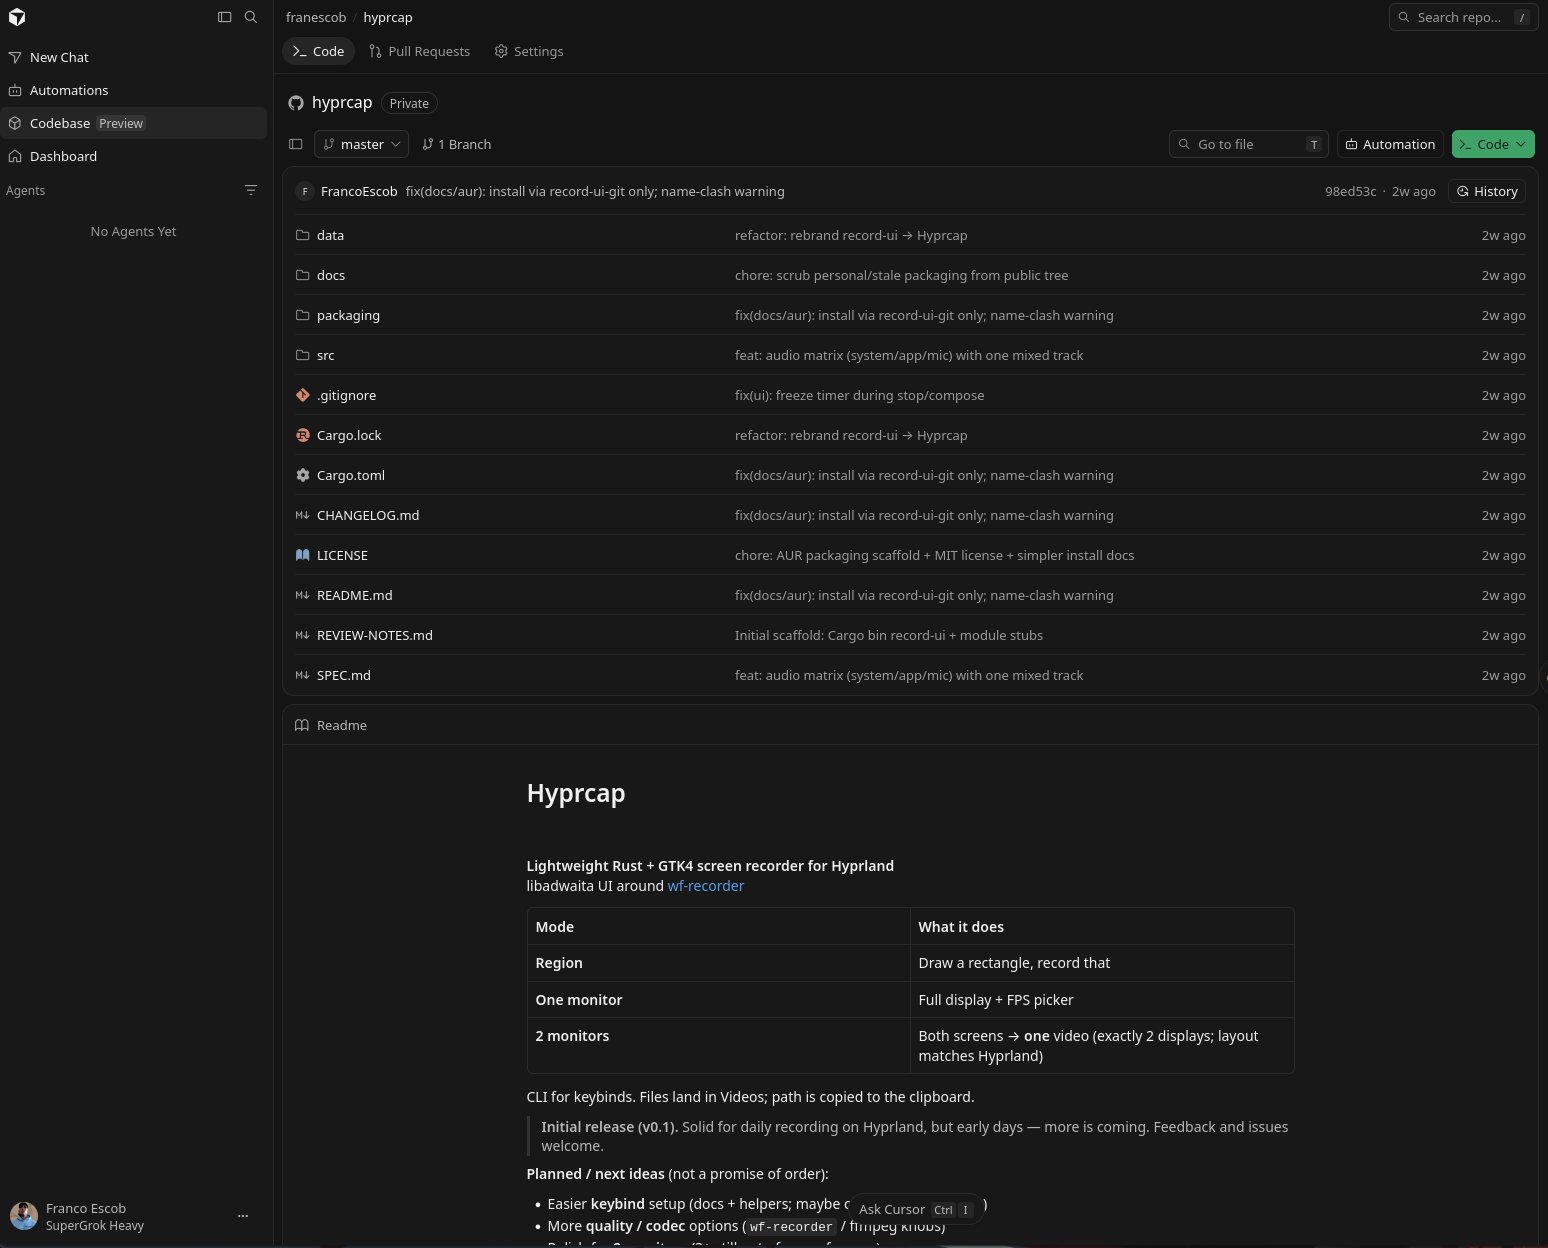Toggle the left sidebar panel icon
The width and height of the screenshot is (1548, 1248).
225,17
